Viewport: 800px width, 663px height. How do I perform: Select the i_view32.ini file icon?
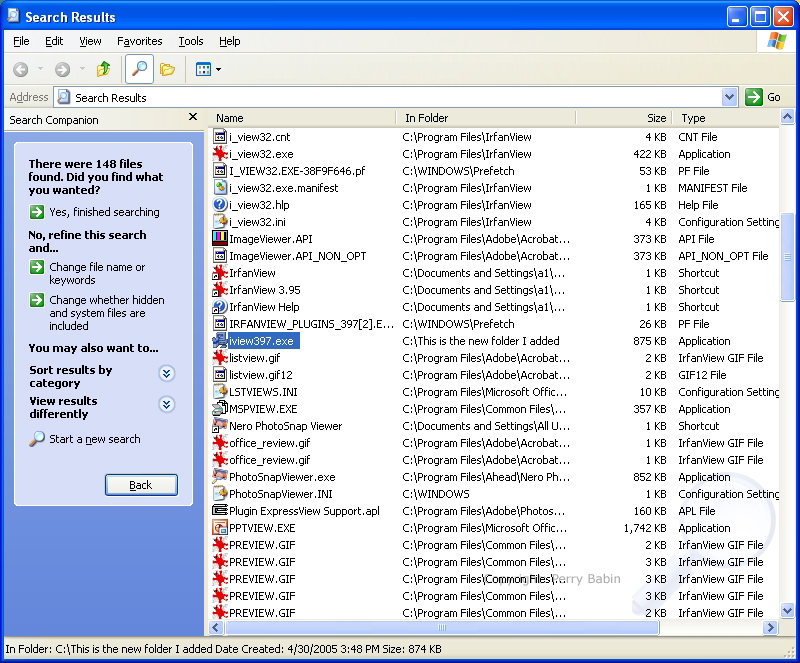click(x=220, y=222)
